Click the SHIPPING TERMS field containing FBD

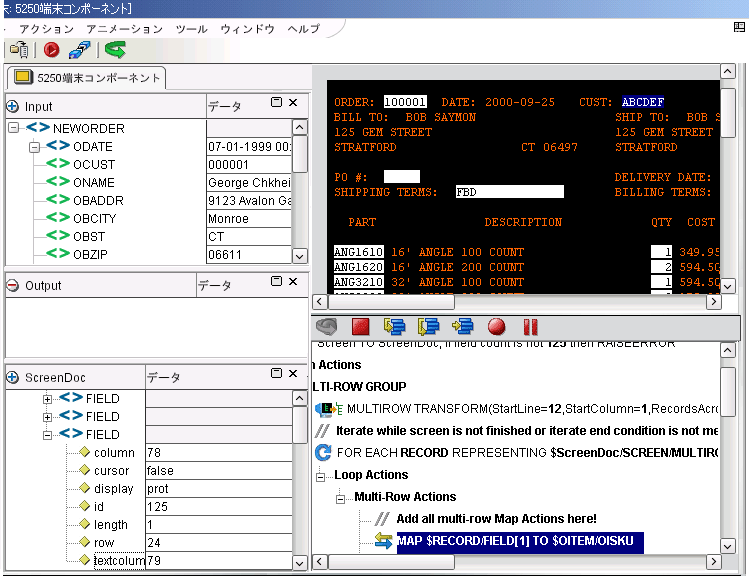(508, 192)
